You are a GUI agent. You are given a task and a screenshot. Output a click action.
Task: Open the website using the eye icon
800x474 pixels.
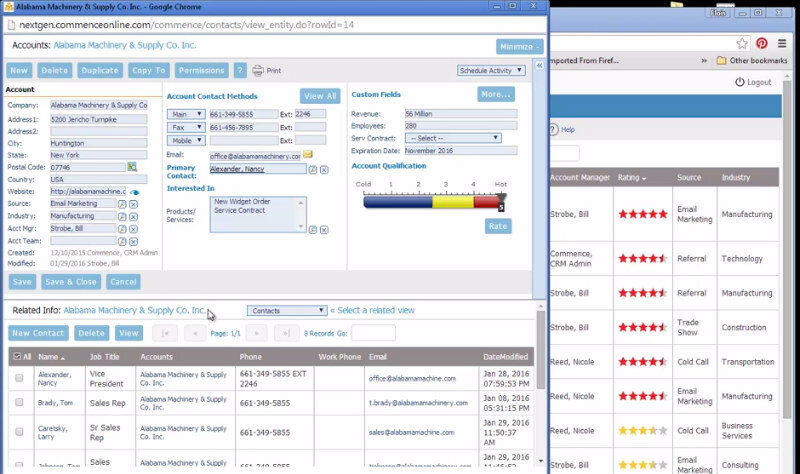[134, 191]
